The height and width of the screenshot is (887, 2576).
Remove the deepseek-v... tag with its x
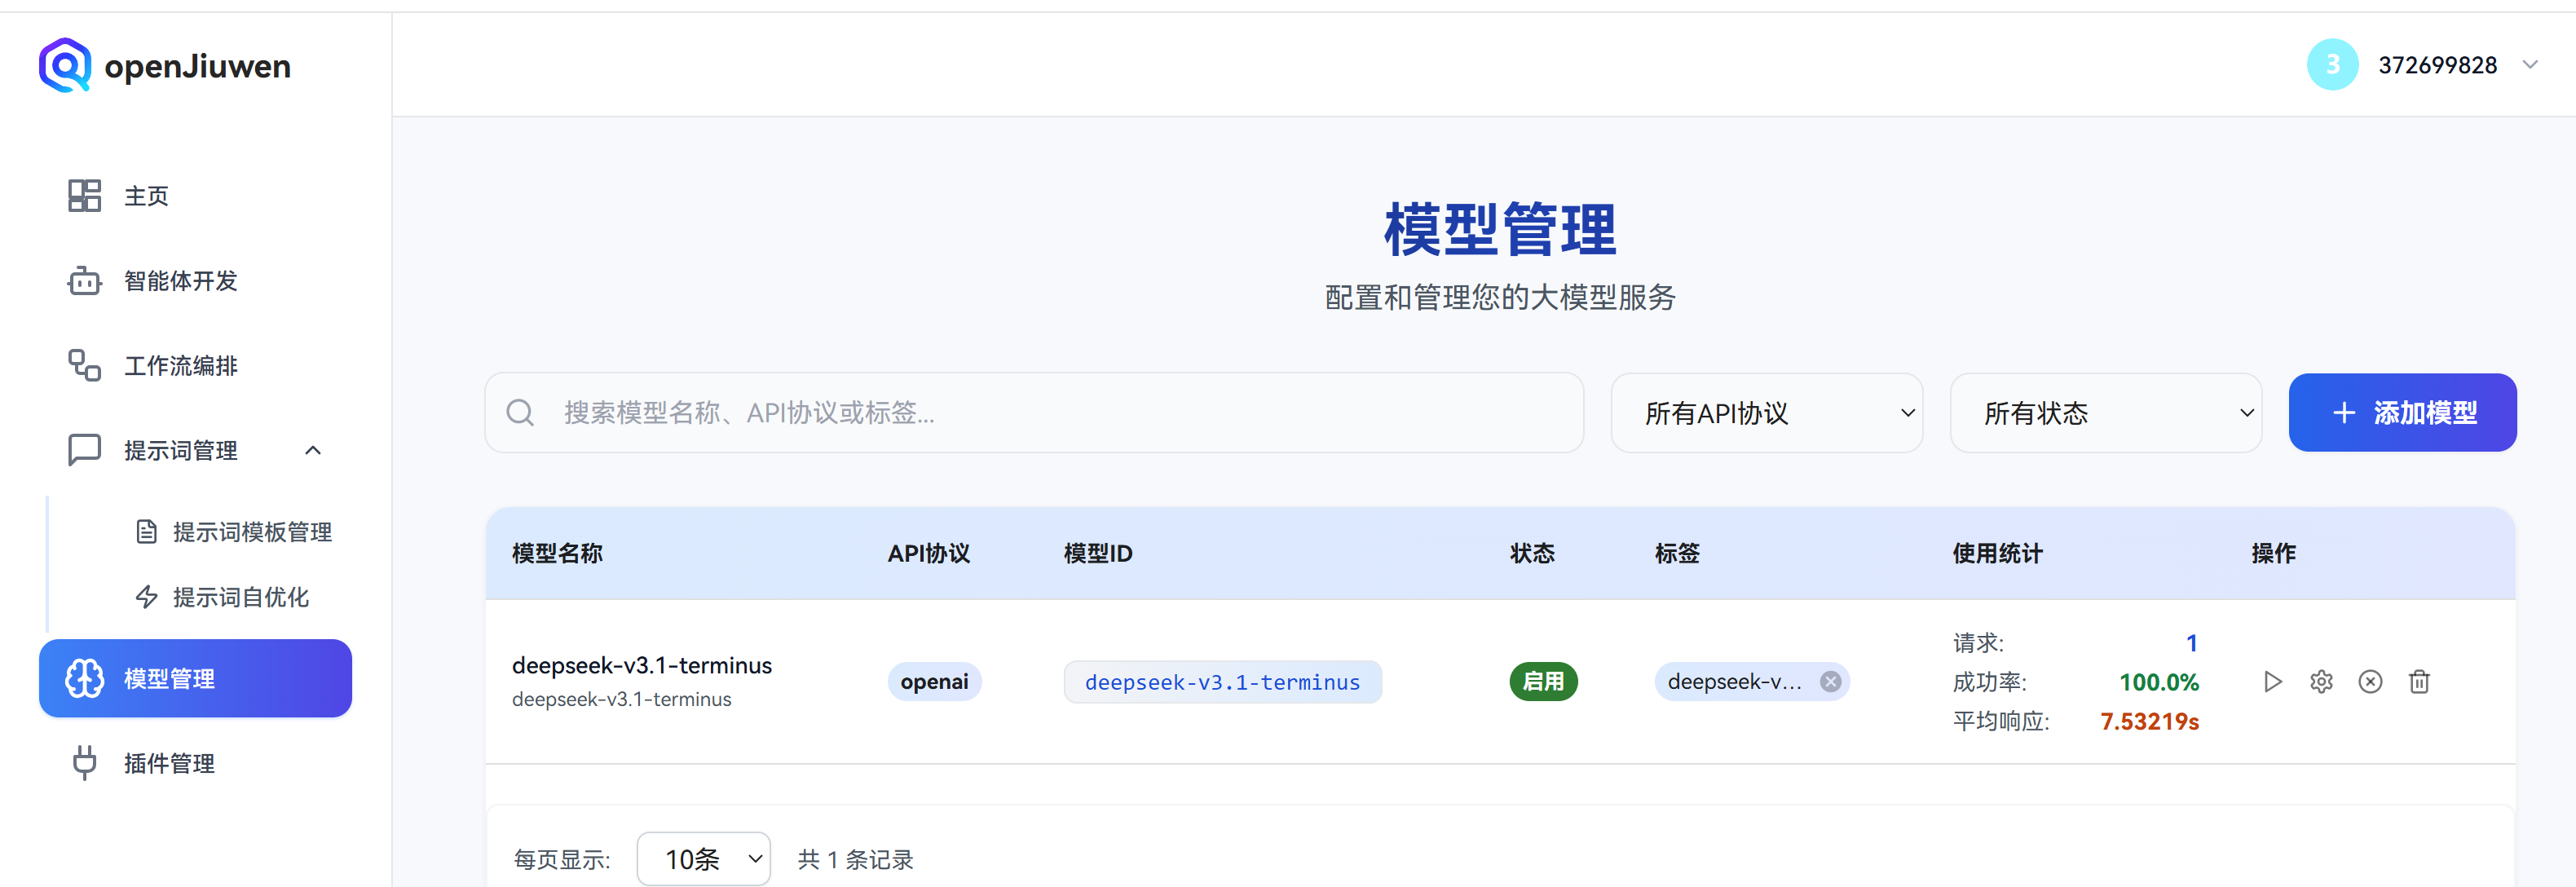point(1830,682)
